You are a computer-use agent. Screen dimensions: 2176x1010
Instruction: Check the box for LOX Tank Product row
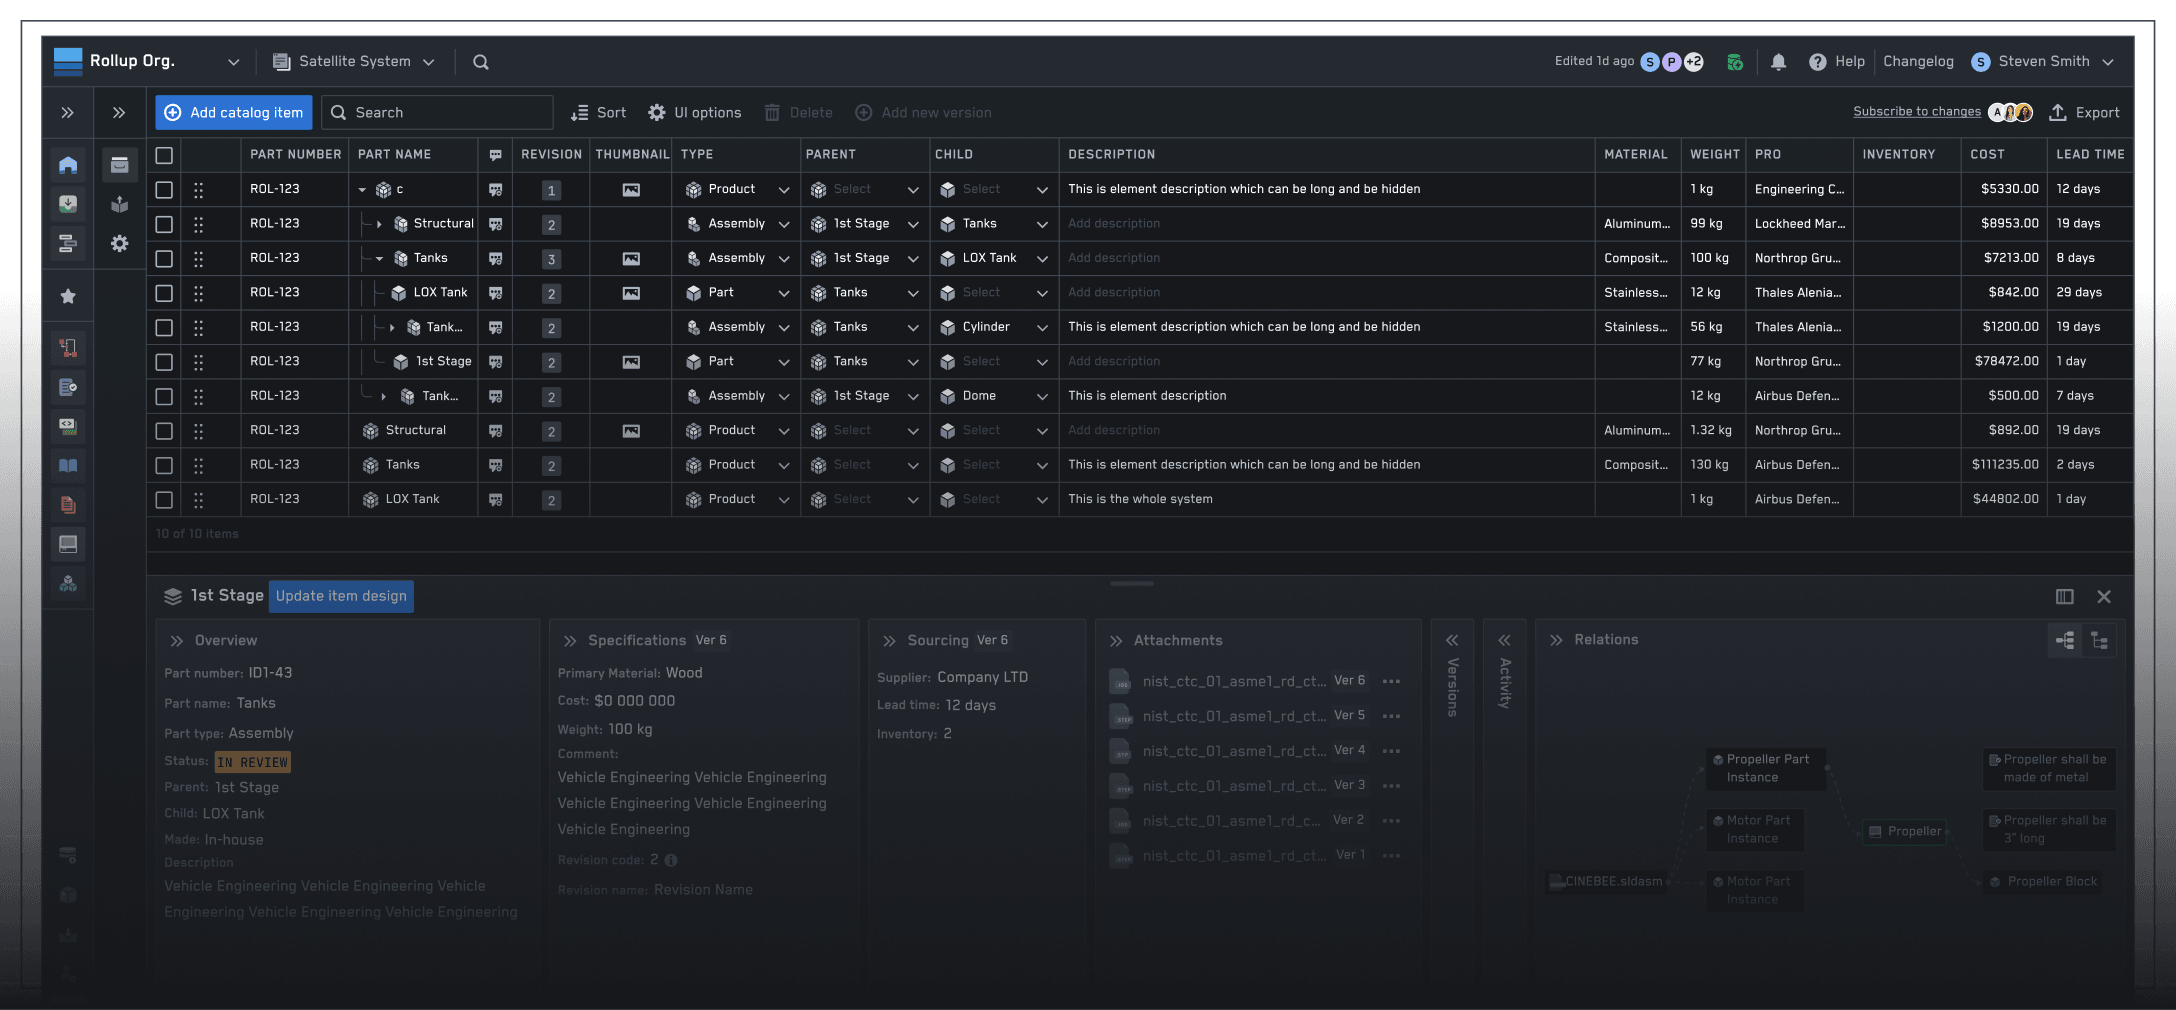(x=164, y=500)
